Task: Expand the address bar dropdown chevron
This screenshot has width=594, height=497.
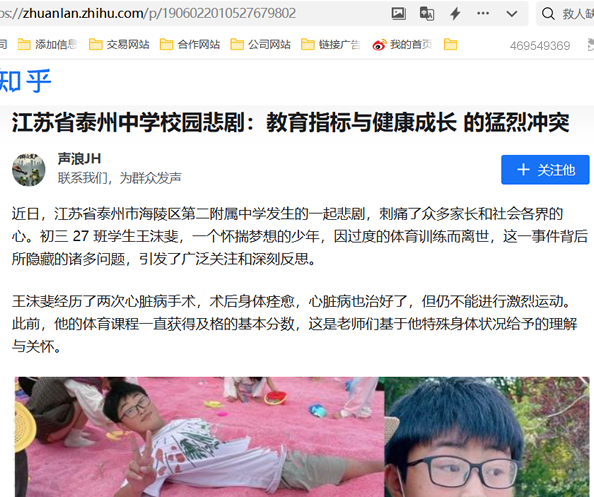Action: point(512,14)
